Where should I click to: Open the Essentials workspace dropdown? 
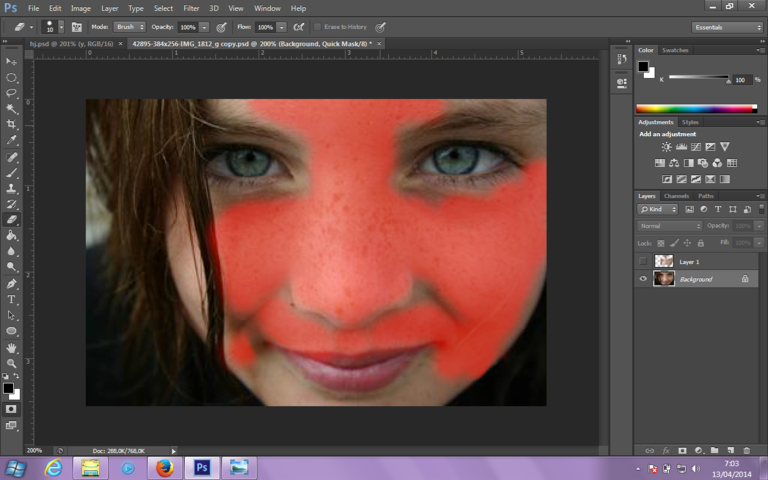pos(727,27)
